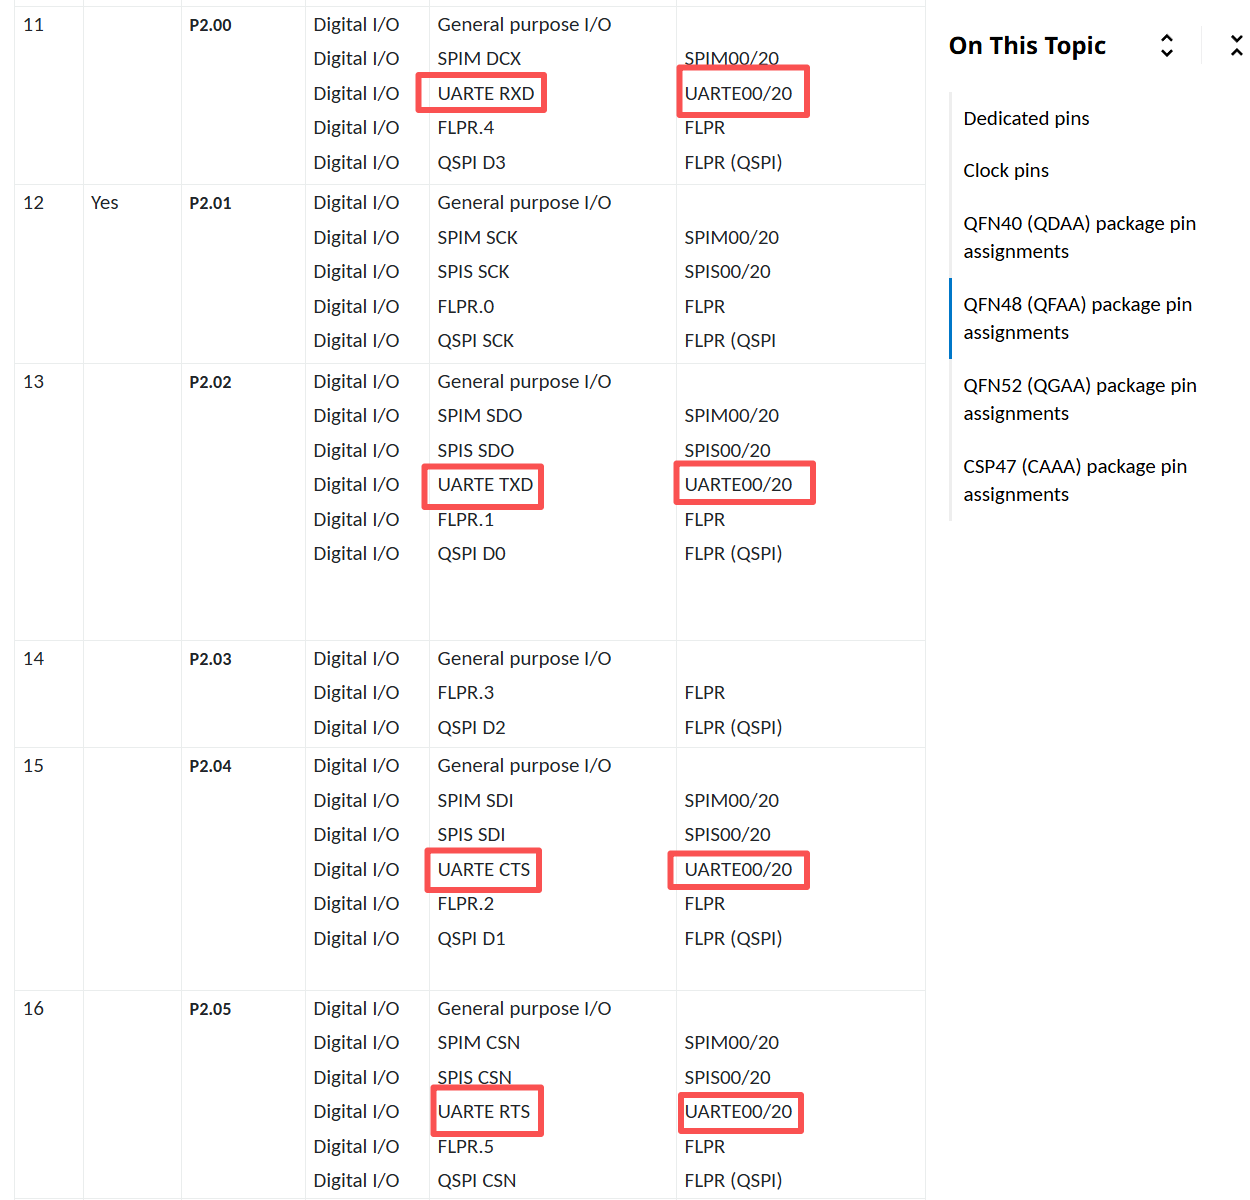This screenshot has height=1200, width=1250.
Task: Click UARTE00/20 in the P2.02 row
Action: pyautogui.click(x=739, y=485)
